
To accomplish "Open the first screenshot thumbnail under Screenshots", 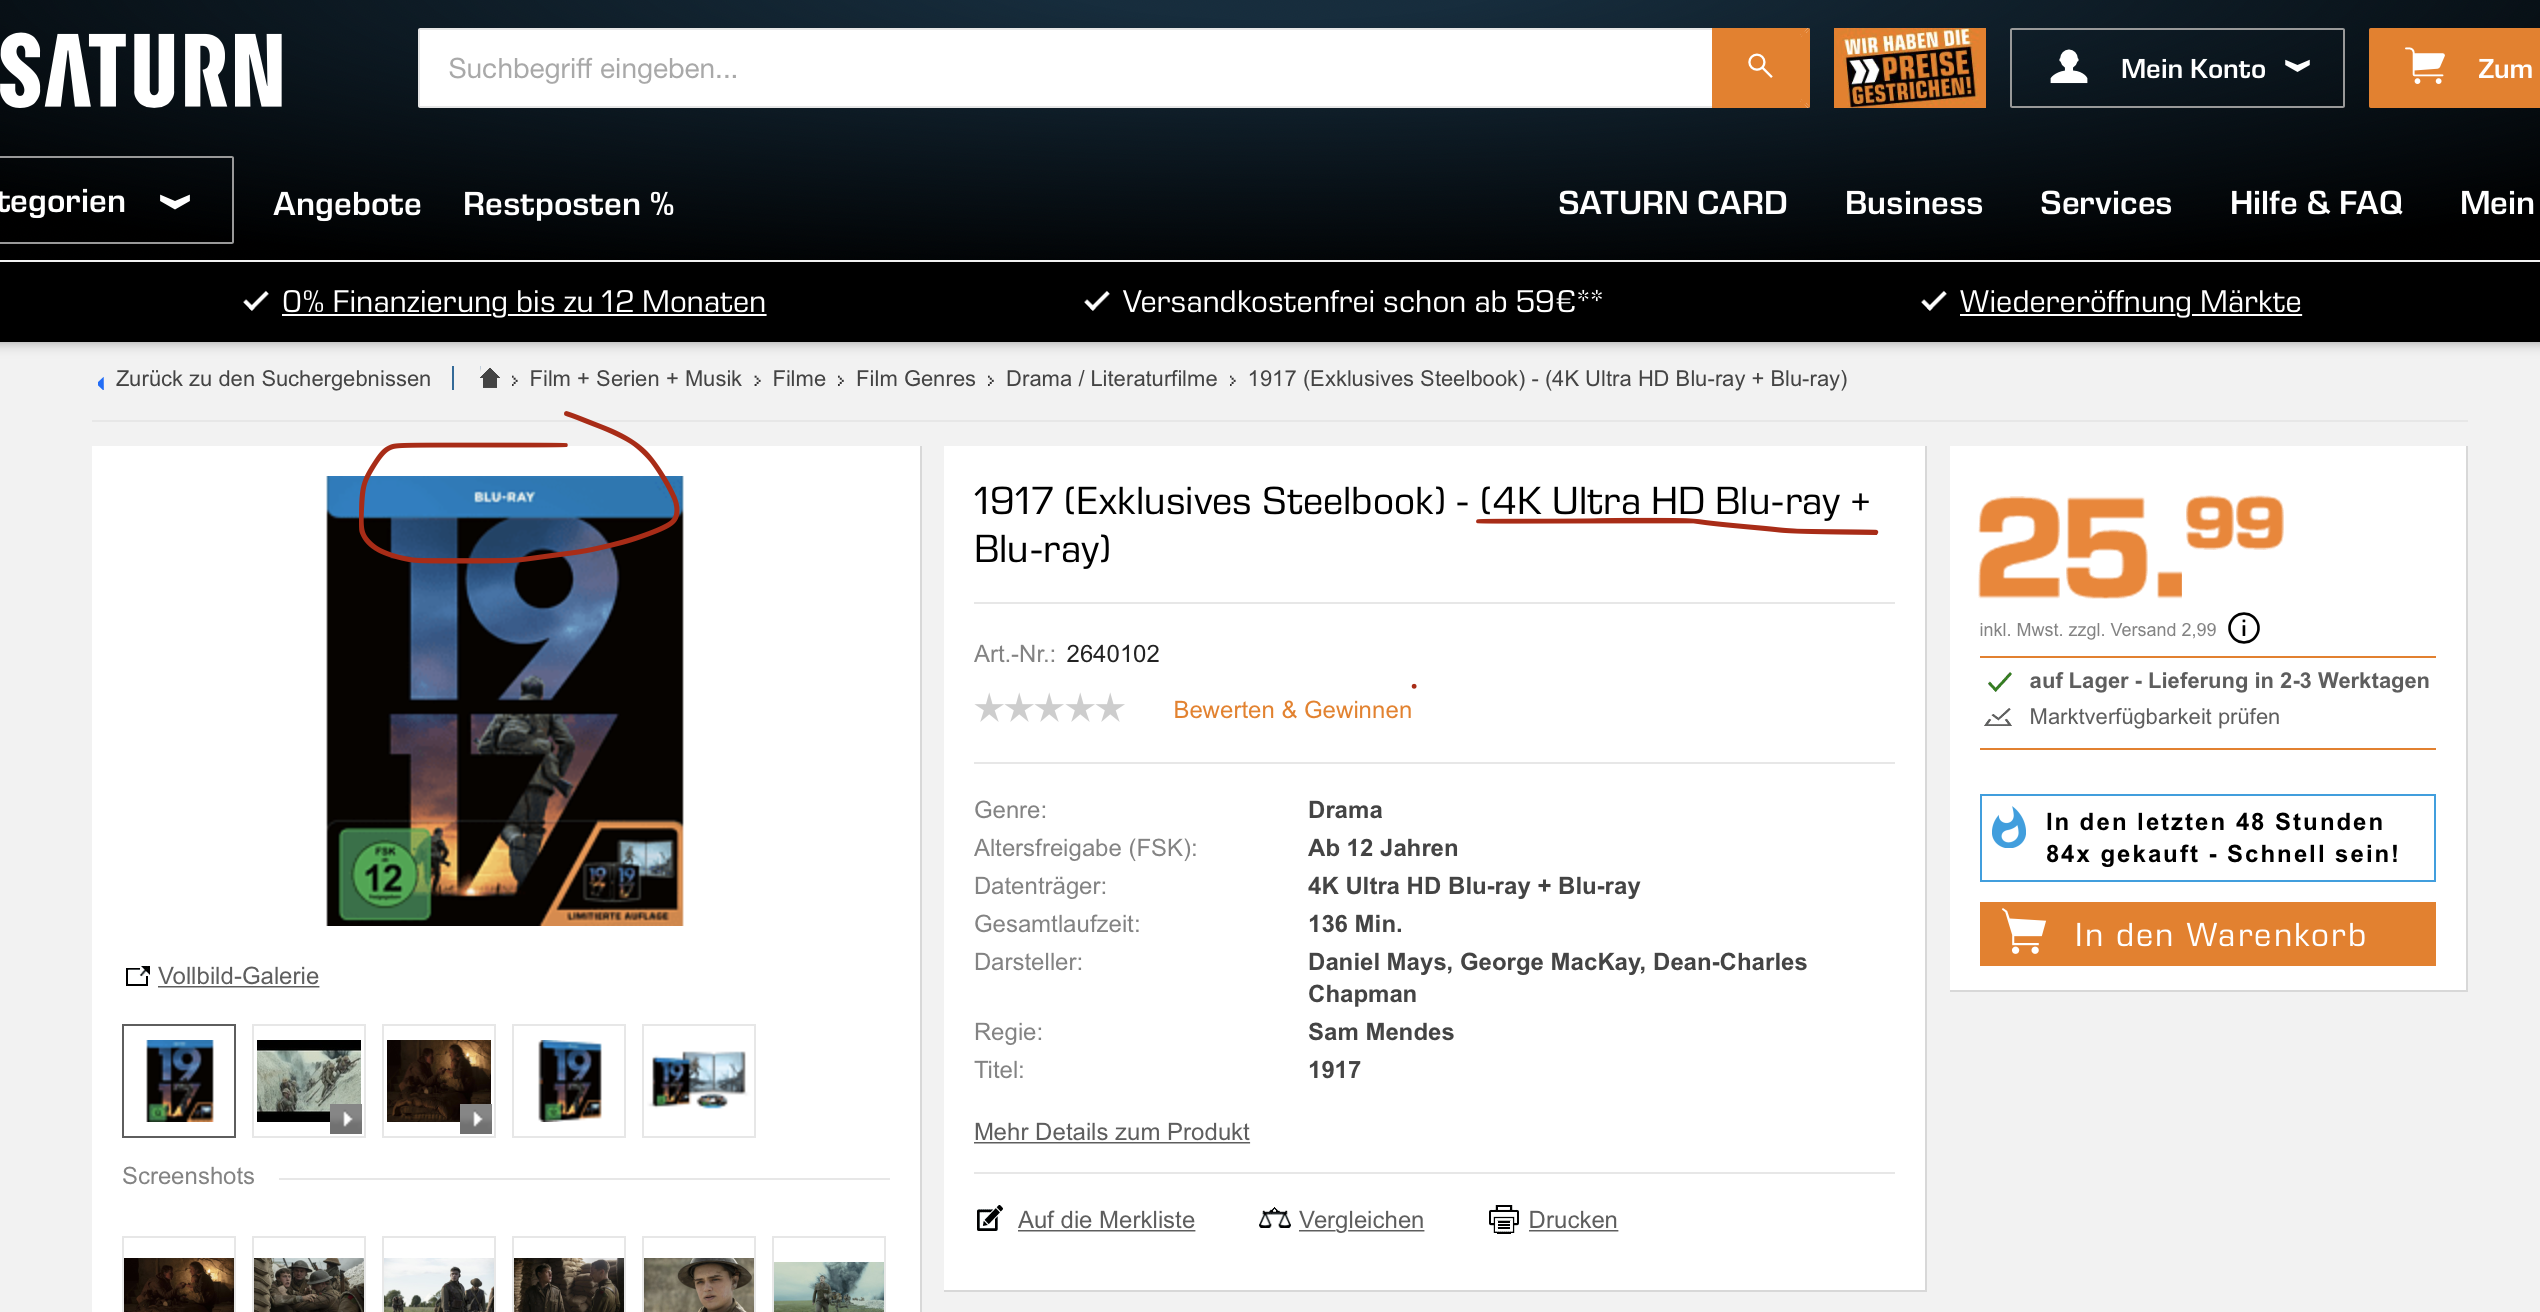I will click(179, 1276).
